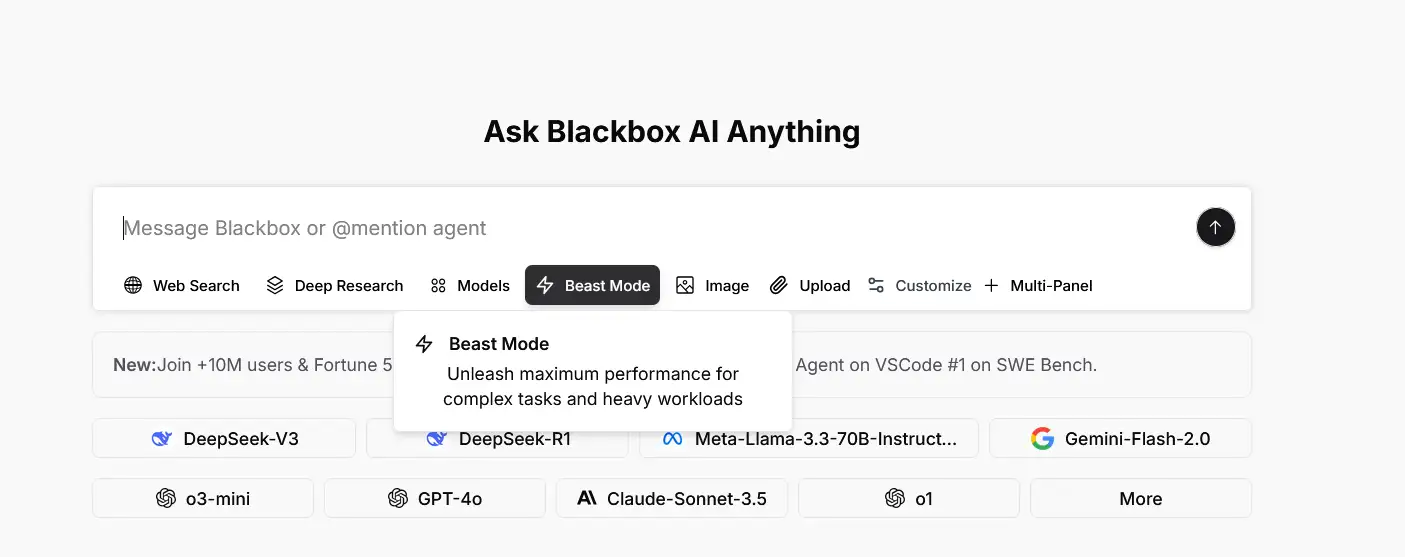
Task: Choose the Claude-Sonnet-3.5 model
Action: [672, 499]
